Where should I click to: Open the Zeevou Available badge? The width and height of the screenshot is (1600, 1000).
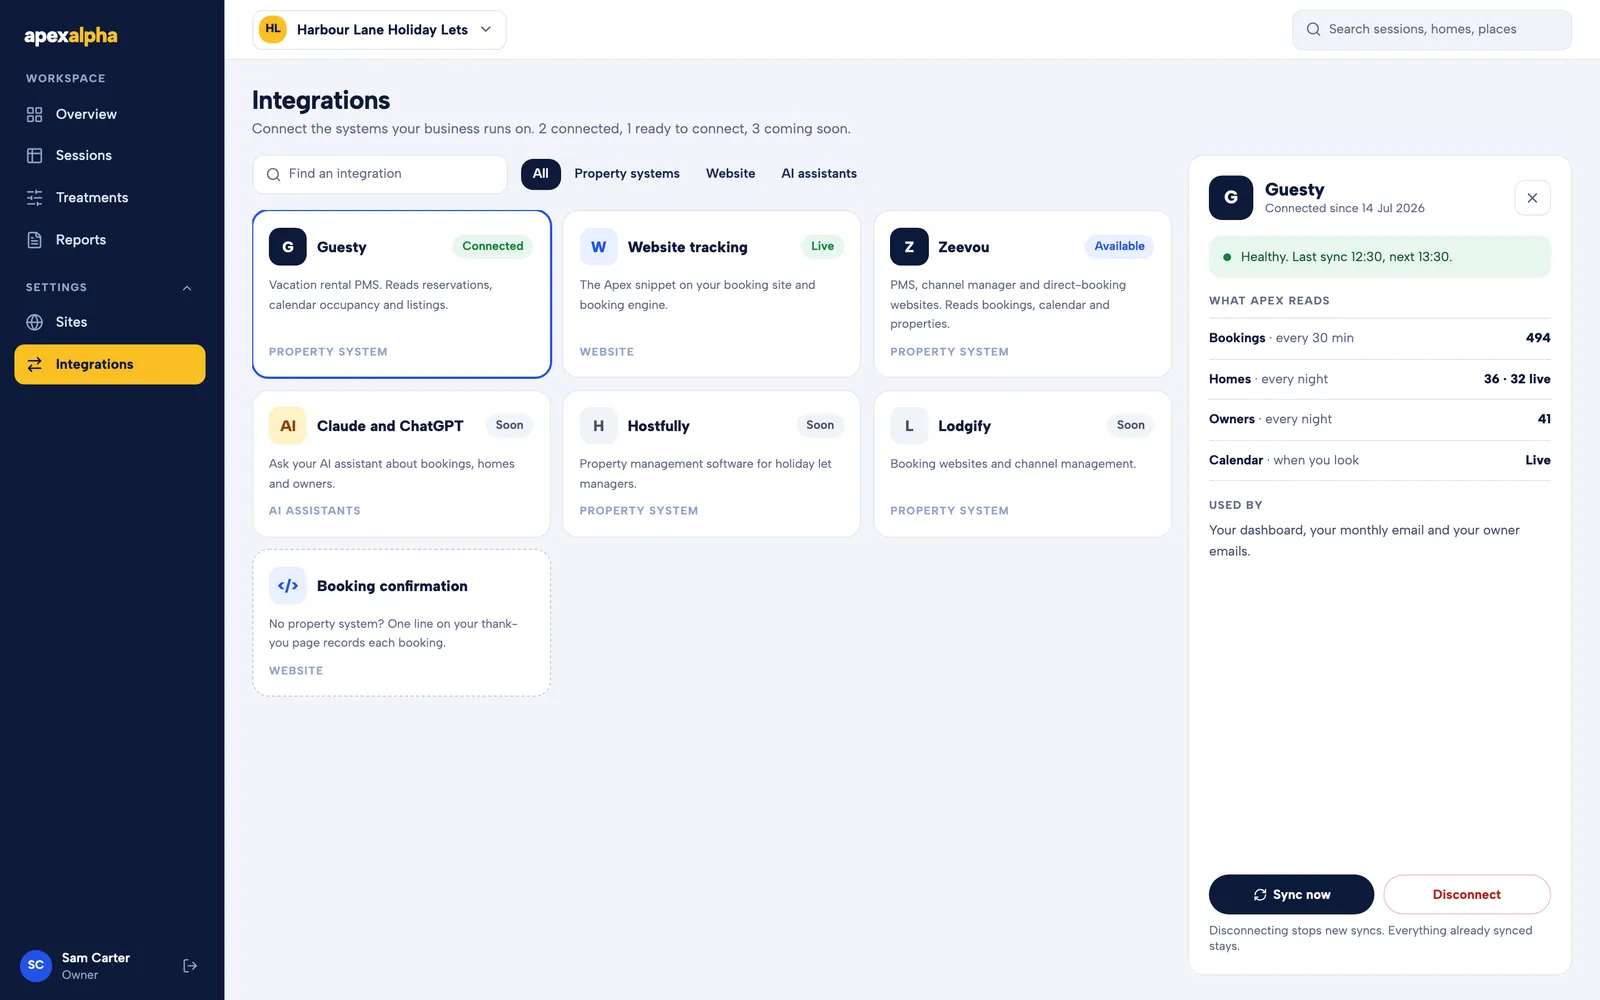[1119, 246]
